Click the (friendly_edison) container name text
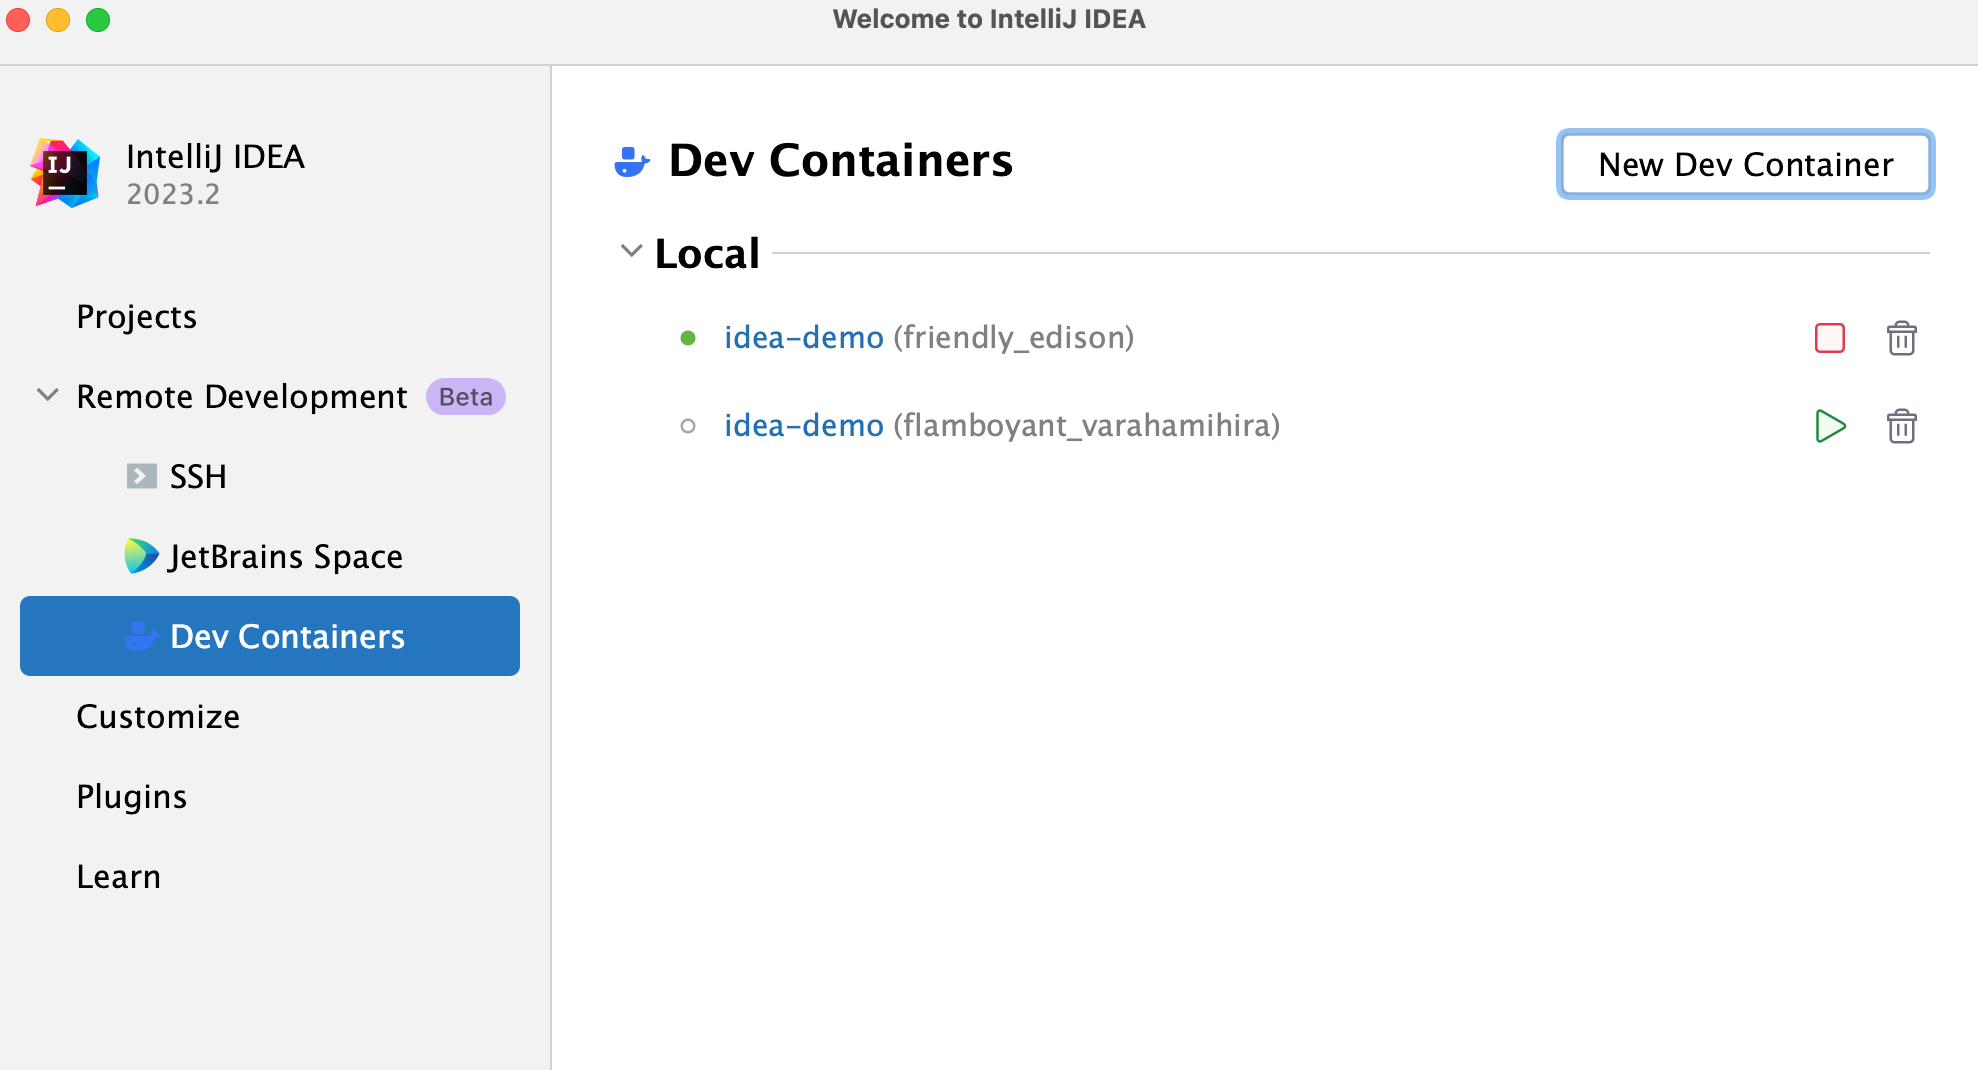 point(1014,338)
